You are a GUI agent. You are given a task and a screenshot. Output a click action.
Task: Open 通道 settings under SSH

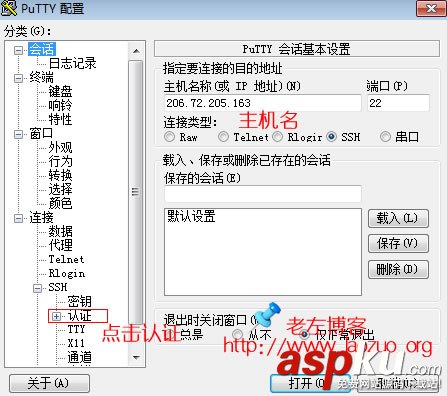tap(79, 357)
